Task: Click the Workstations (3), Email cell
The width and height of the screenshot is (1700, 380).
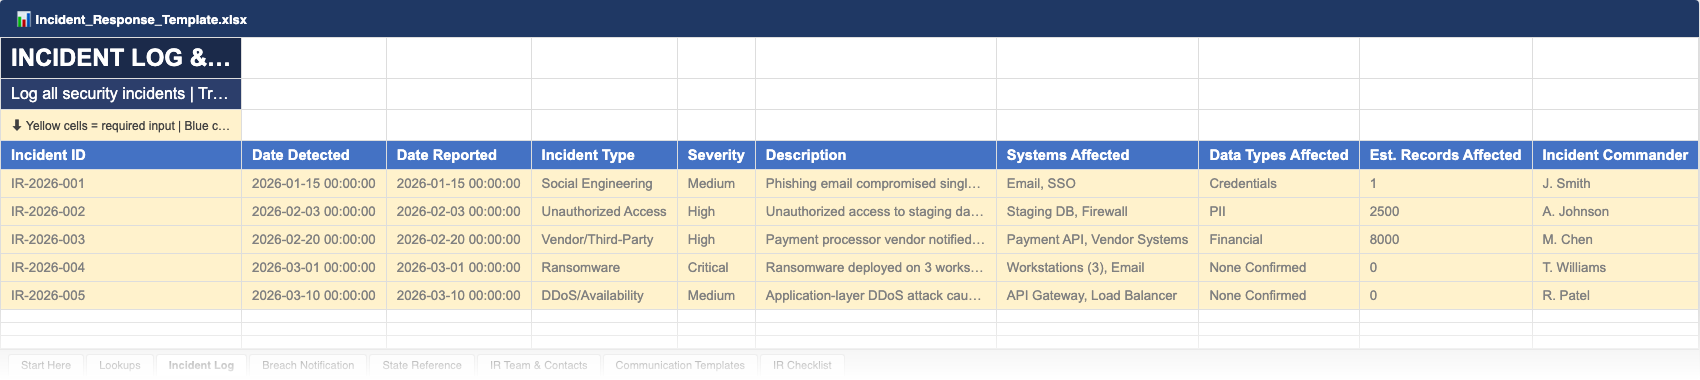Action: click(1097, 268)
